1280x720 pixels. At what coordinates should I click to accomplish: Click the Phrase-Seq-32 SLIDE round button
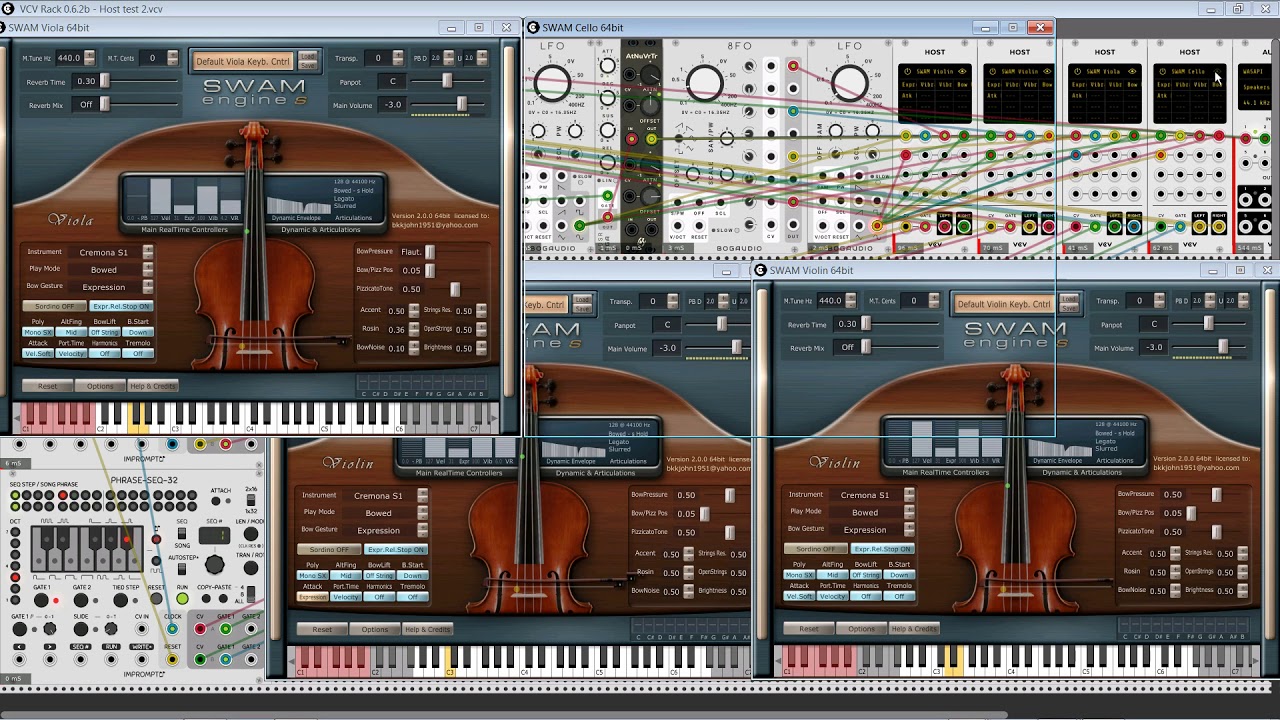[82, 629]
